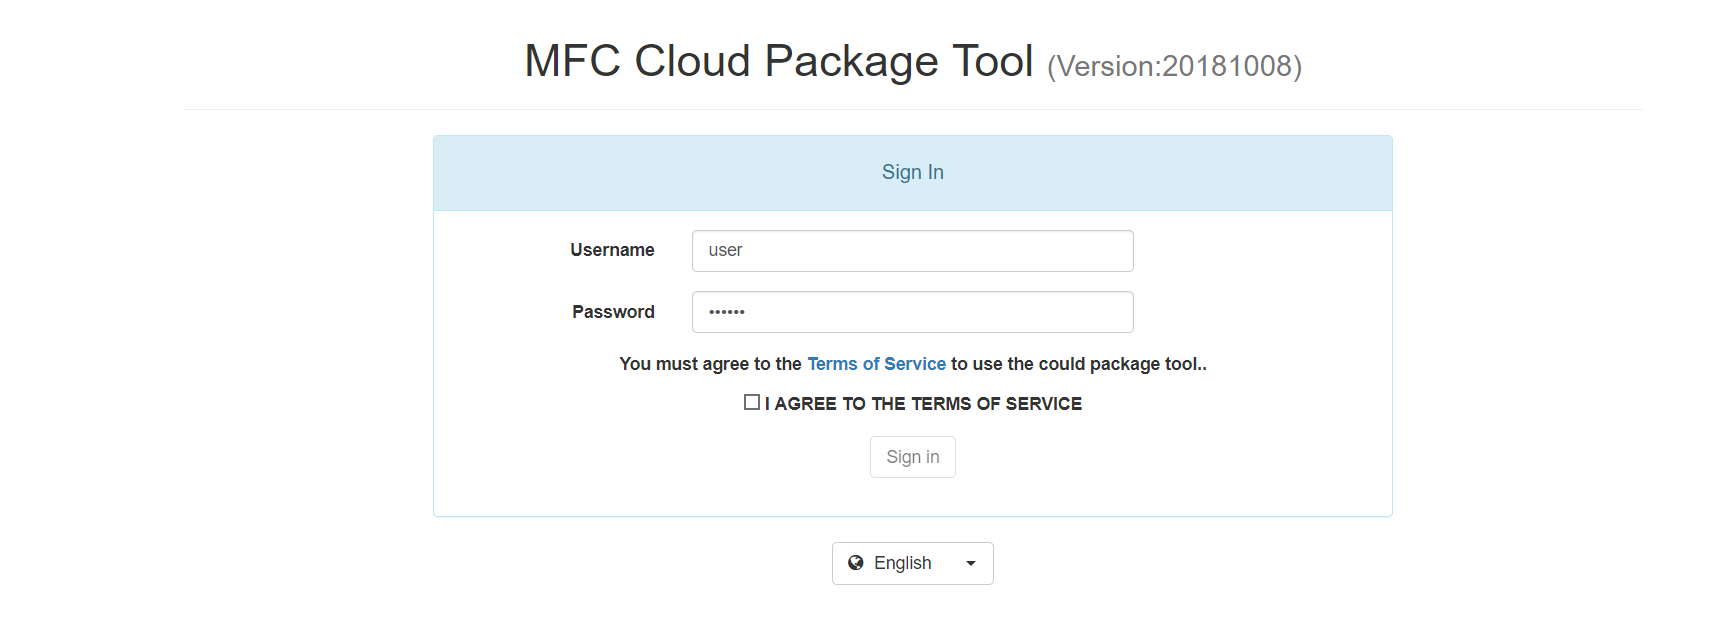This screenshot has width=1709, height=618.
Task: Click the Username input field
Action: pos(912,251)
